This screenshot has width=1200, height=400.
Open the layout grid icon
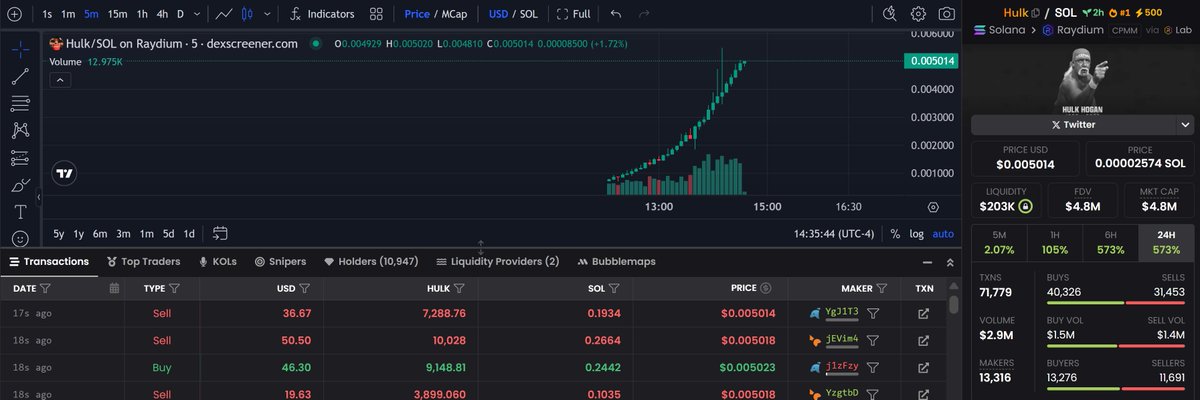(376, 14)
